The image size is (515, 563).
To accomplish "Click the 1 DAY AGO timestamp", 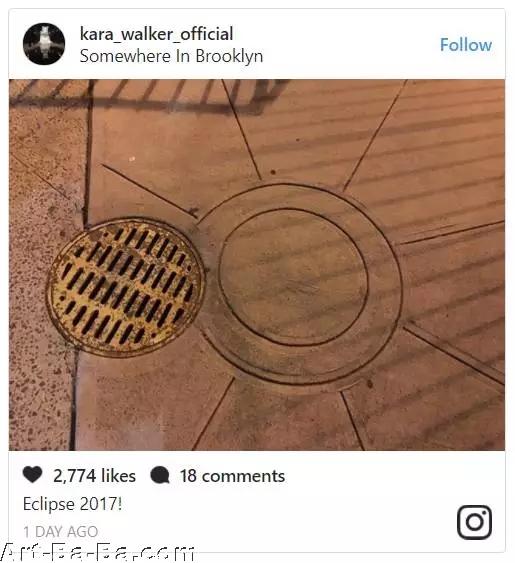I will (61, 532).
